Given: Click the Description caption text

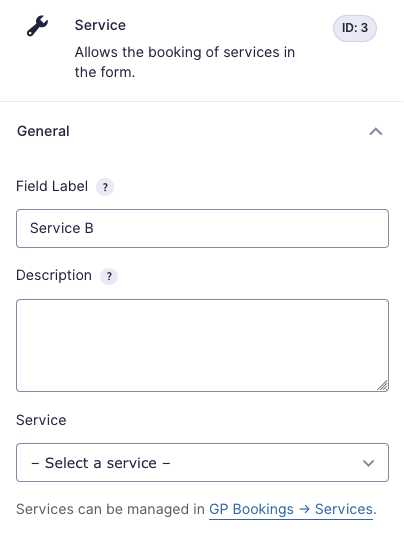Looking at the screenshot, I should (x=54, y=276).
